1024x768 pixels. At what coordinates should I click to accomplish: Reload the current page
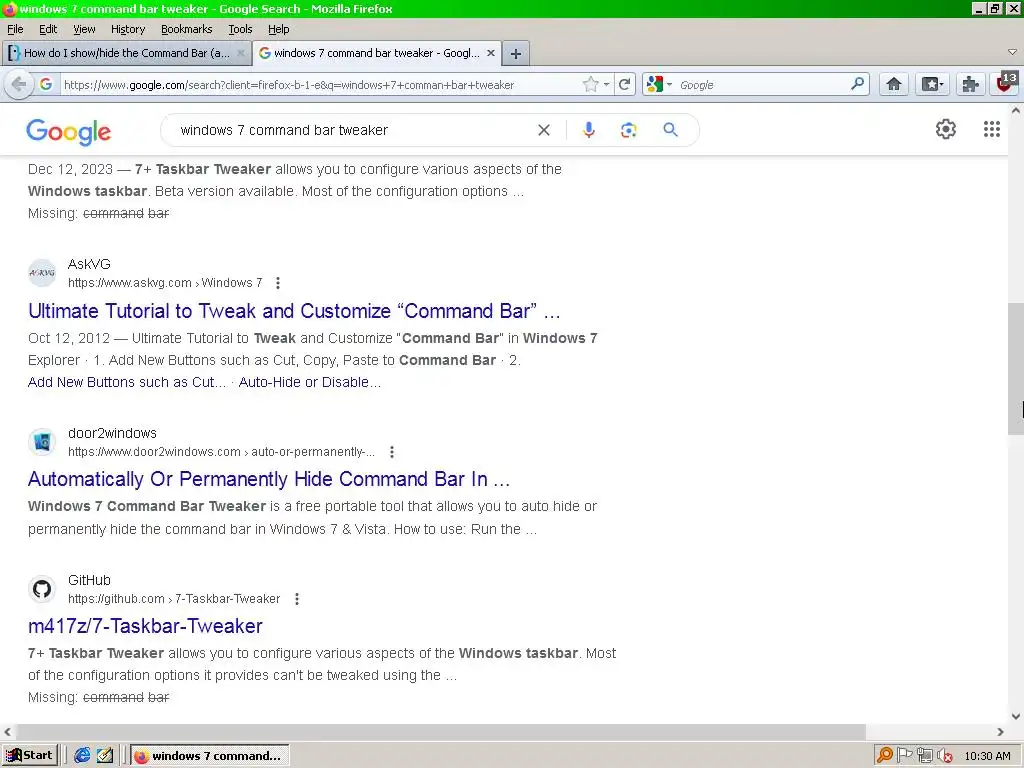coord(624,84)
